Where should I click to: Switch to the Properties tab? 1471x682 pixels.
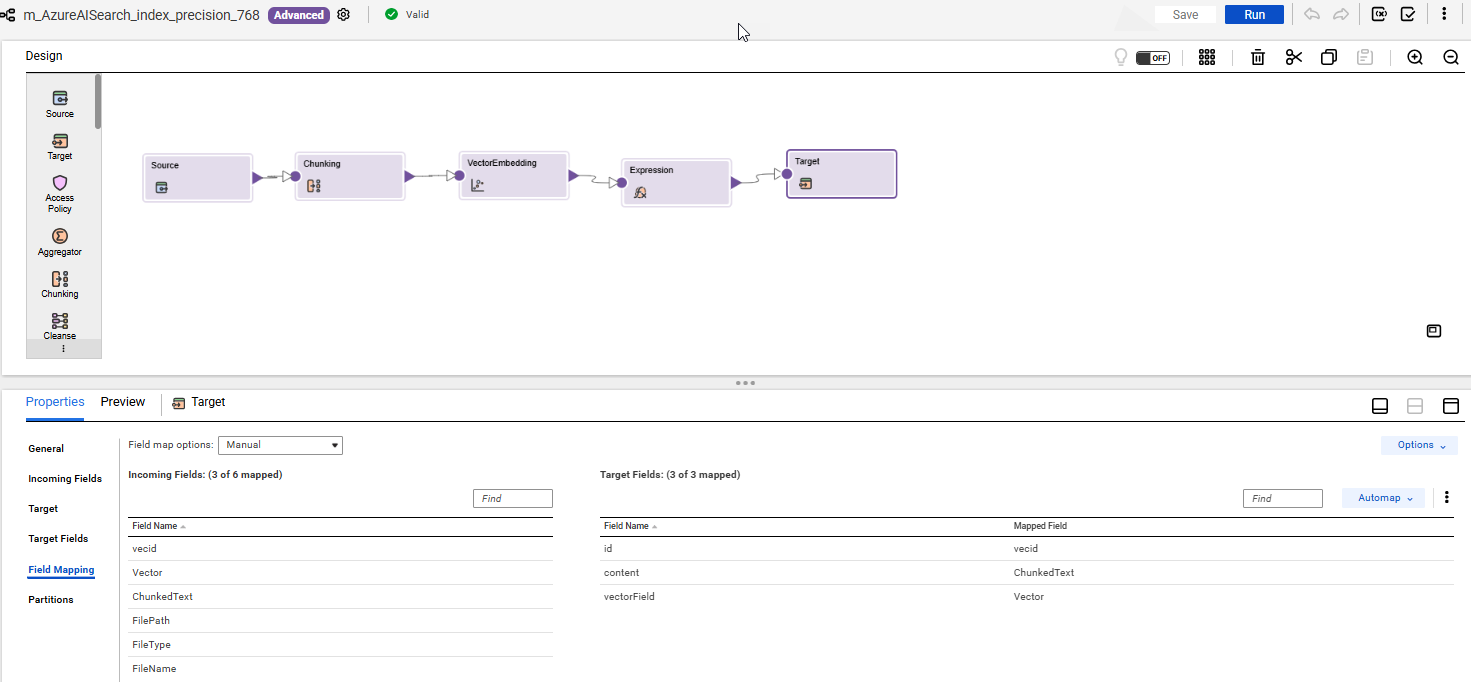(55, 402)
